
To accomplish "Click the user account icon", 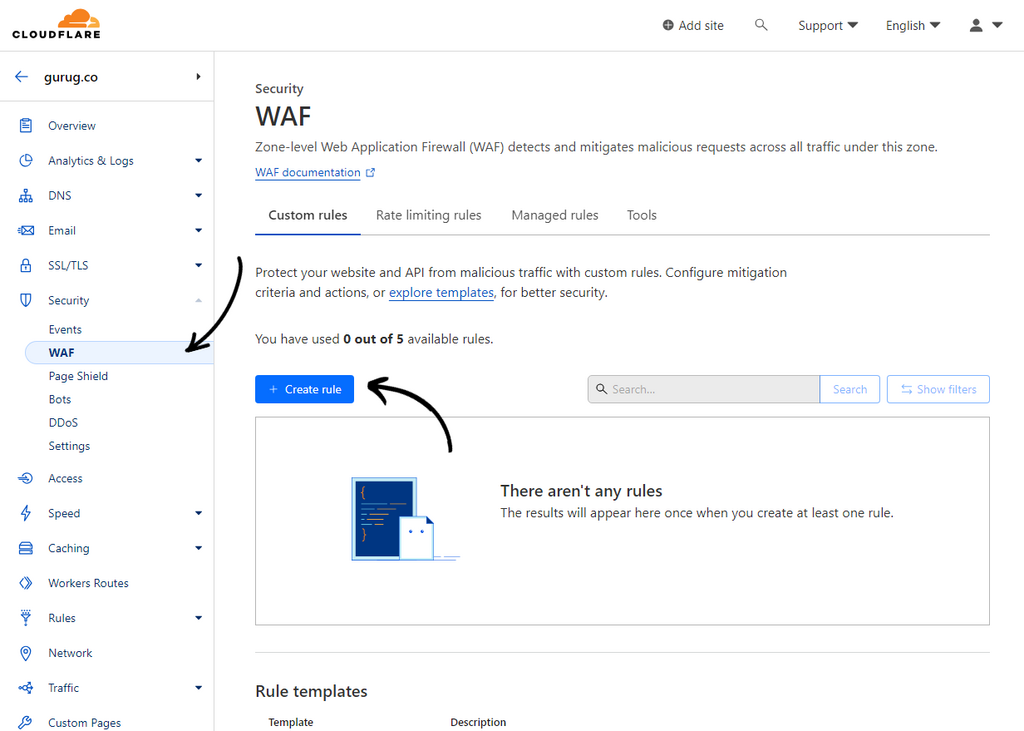I will 976,25.
